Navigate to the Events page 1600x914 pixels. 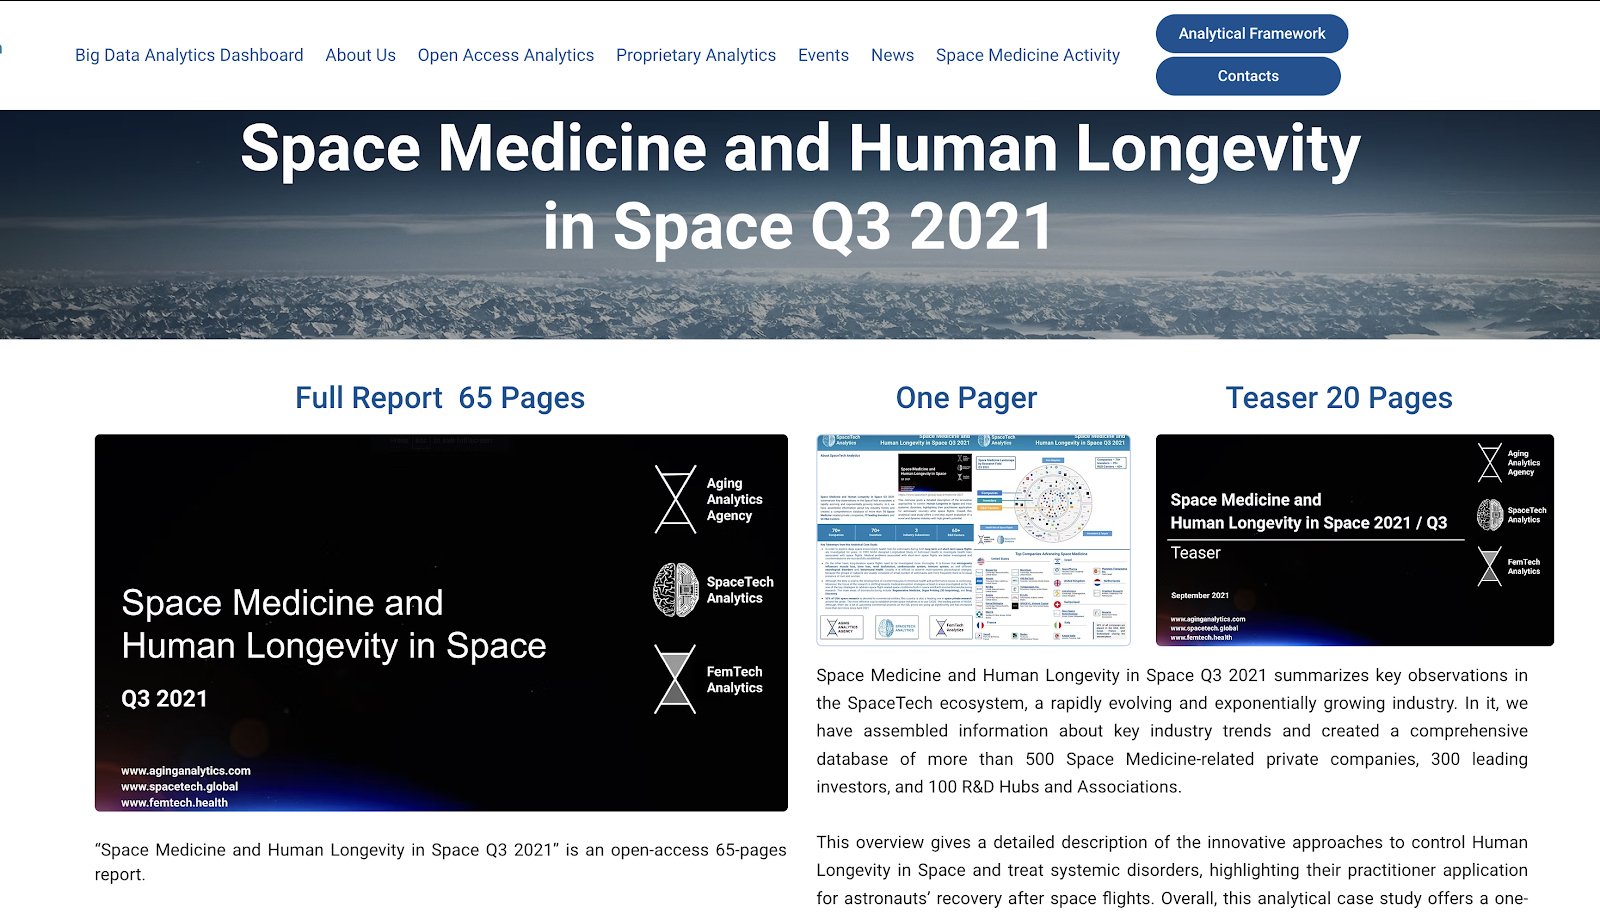(823, 55)
